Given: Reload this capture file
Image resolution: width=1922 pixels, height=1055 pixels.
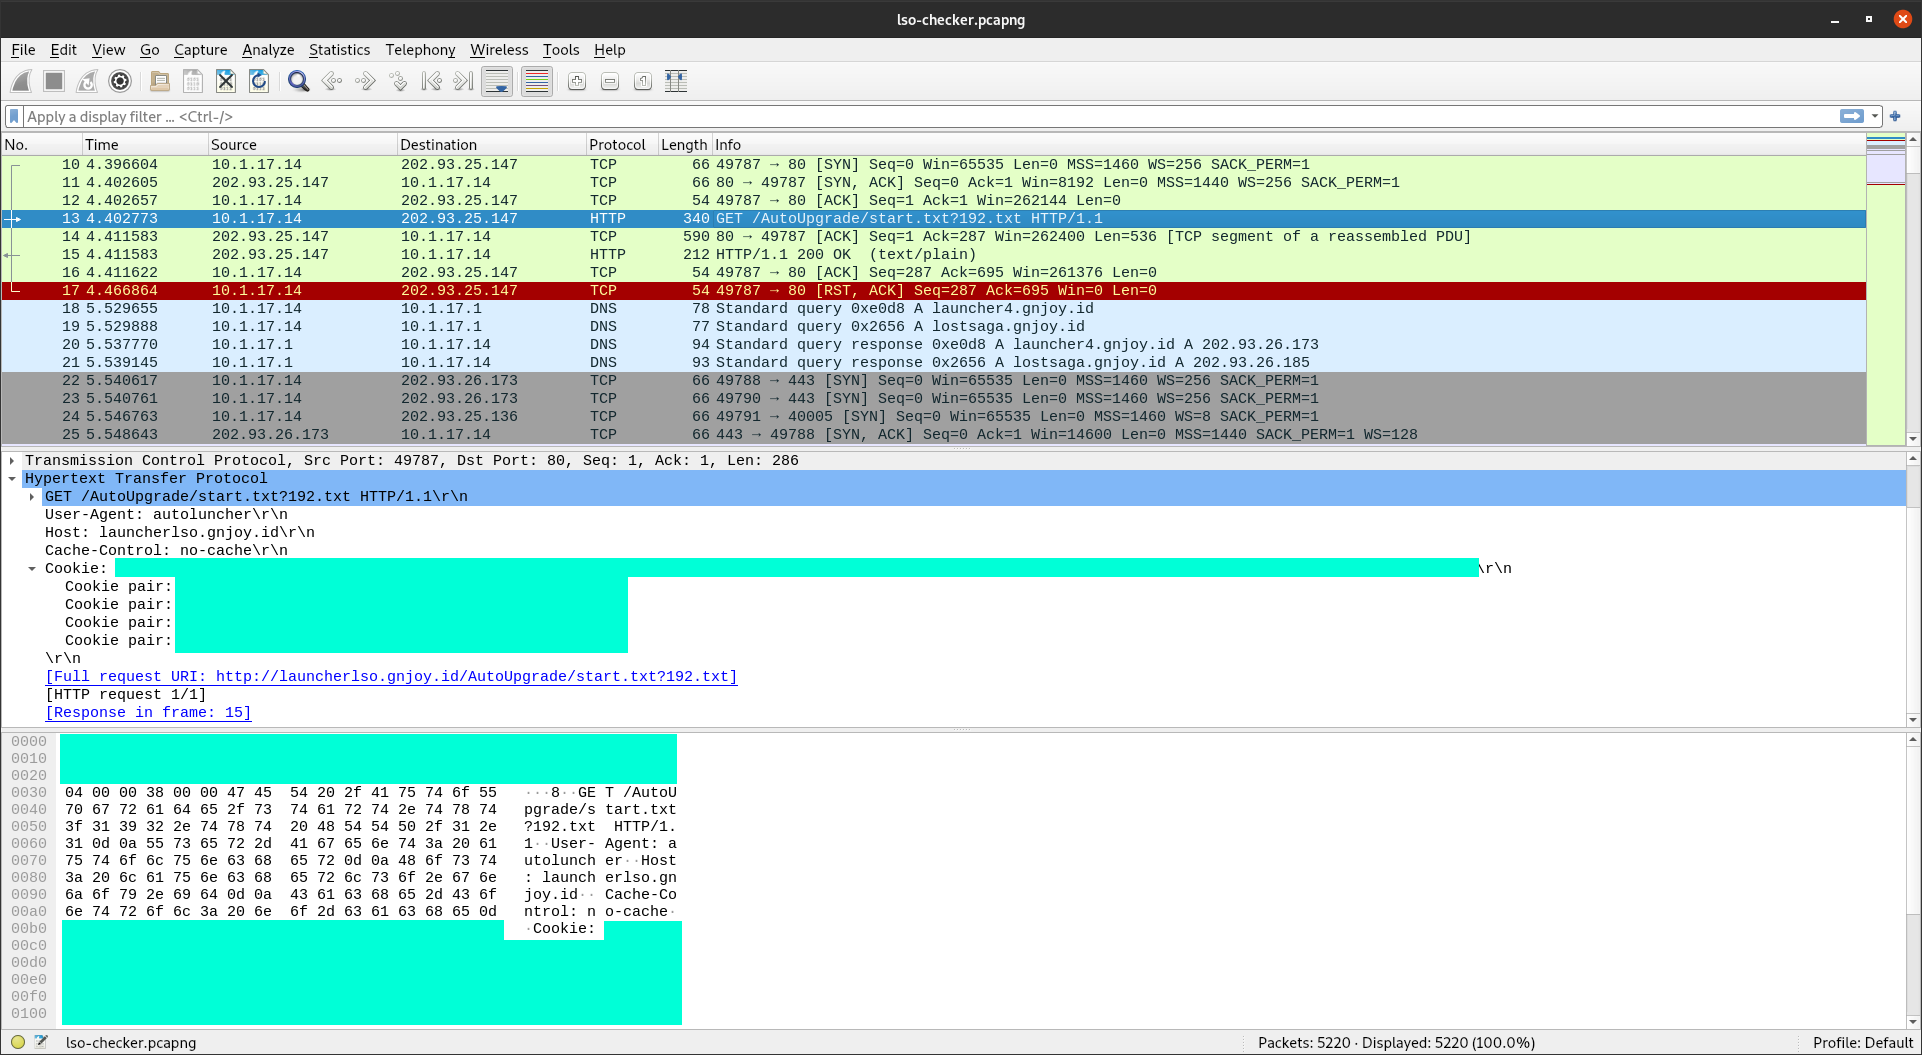Looking at the screenshot, I should [x=259, y=82].
